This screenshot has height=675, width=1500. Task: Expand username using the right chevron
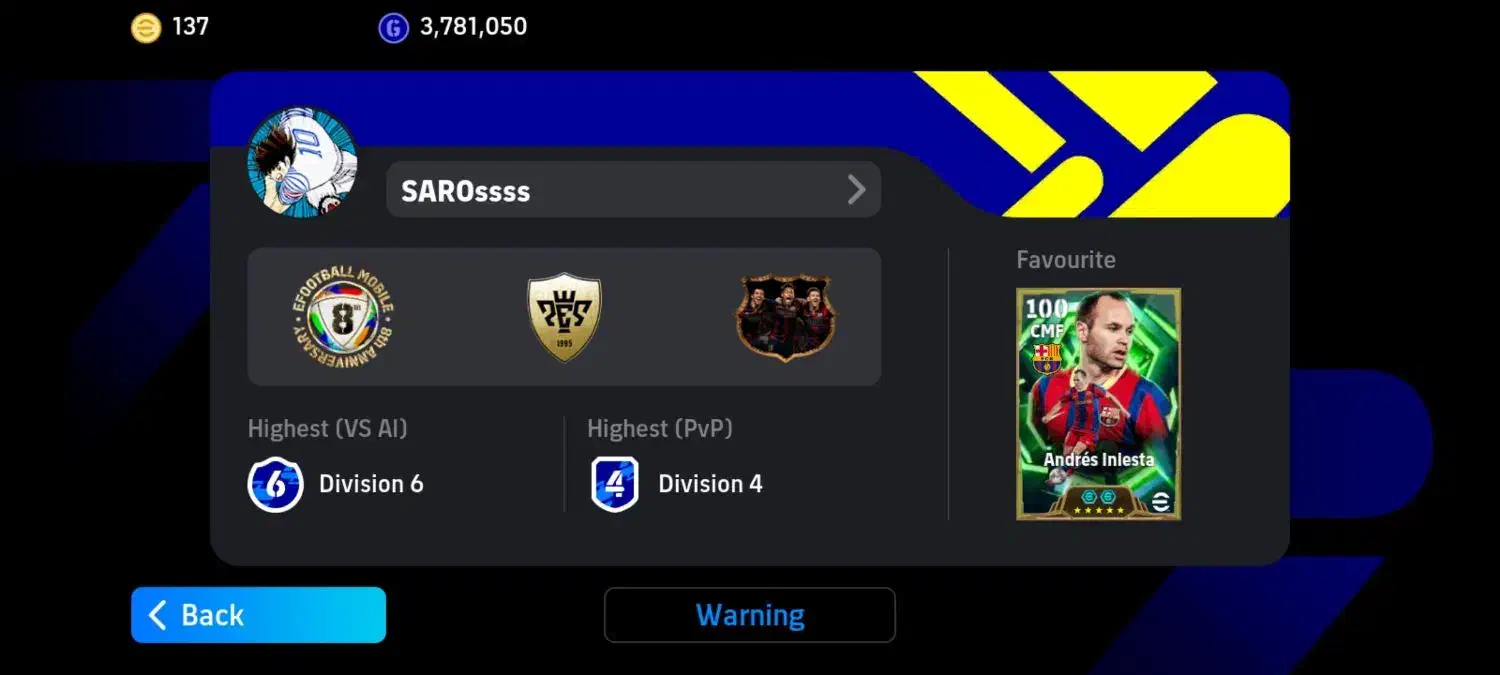click(856, 190)
